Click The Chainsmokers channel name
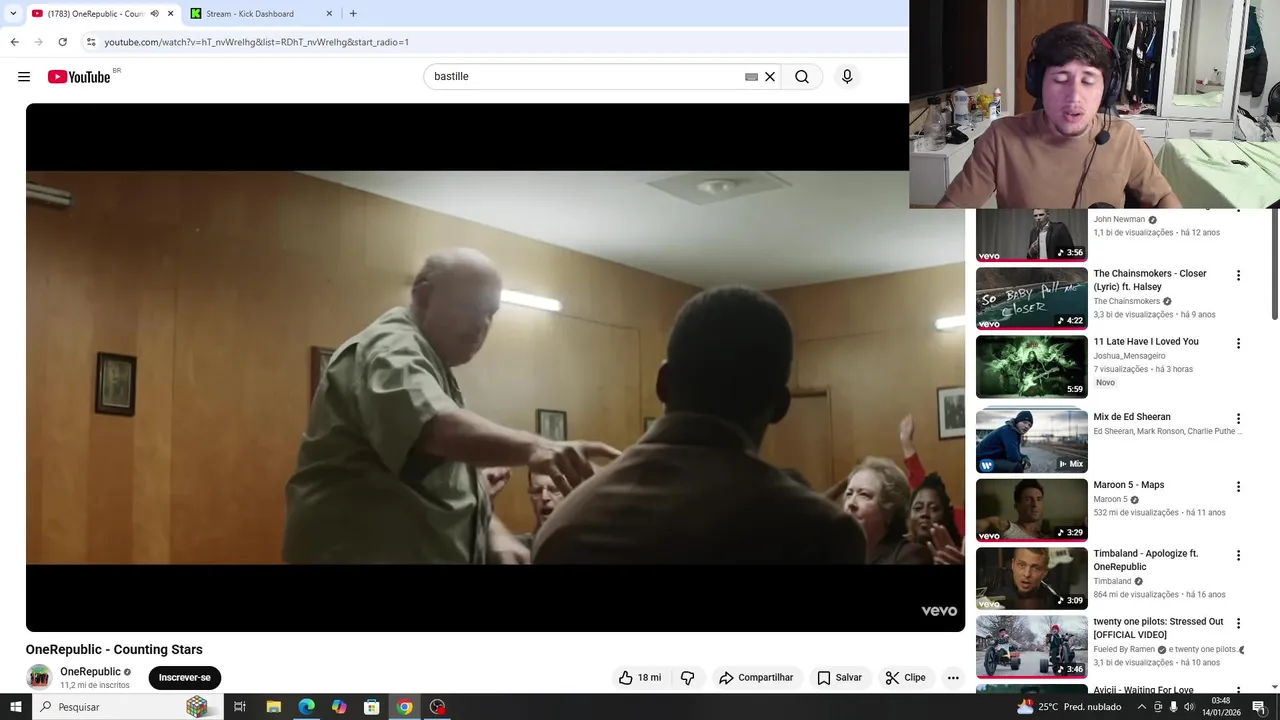Viewport: 1280px width, 720px height. point(1127,301)
